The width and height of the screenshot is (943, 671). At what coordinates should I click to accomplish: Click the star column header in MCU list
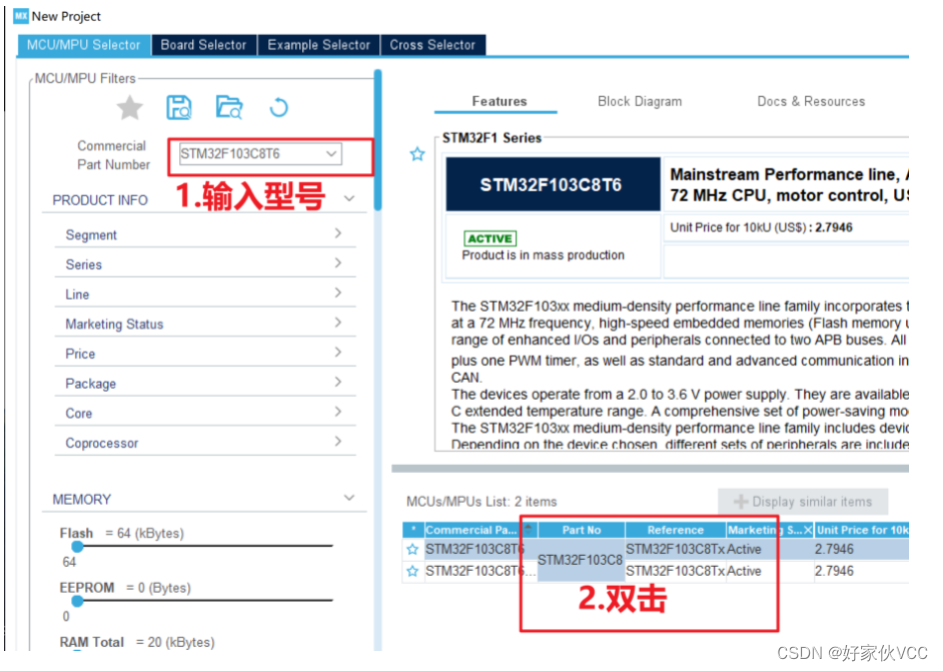413,530
